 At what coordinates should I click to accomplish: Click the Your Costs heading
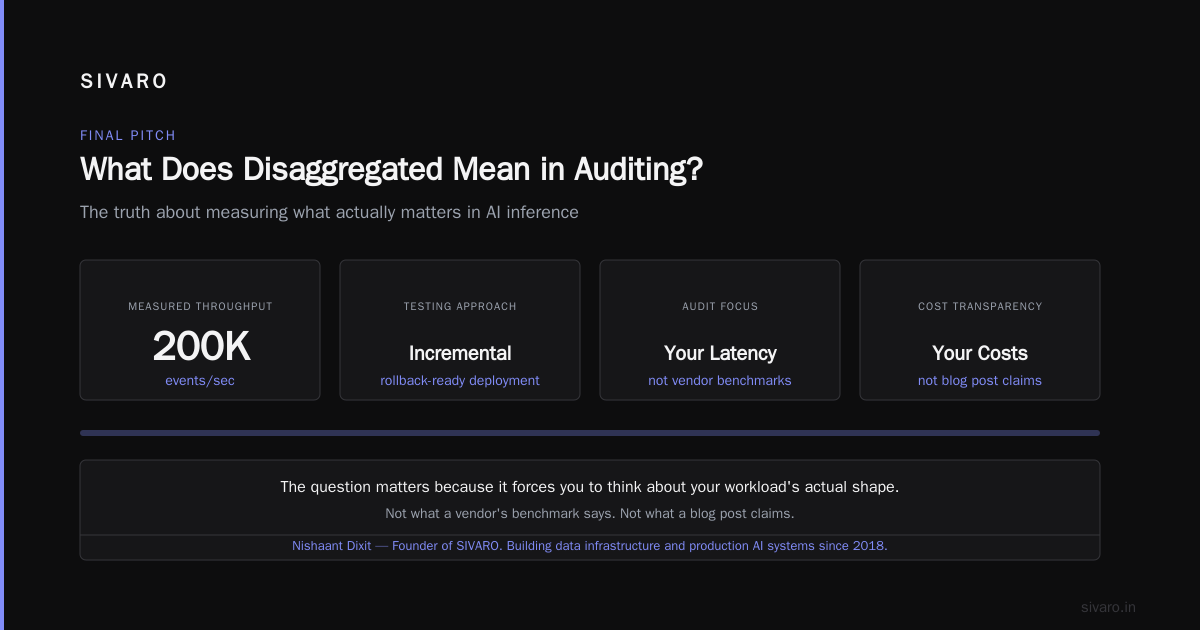(980, 353)
